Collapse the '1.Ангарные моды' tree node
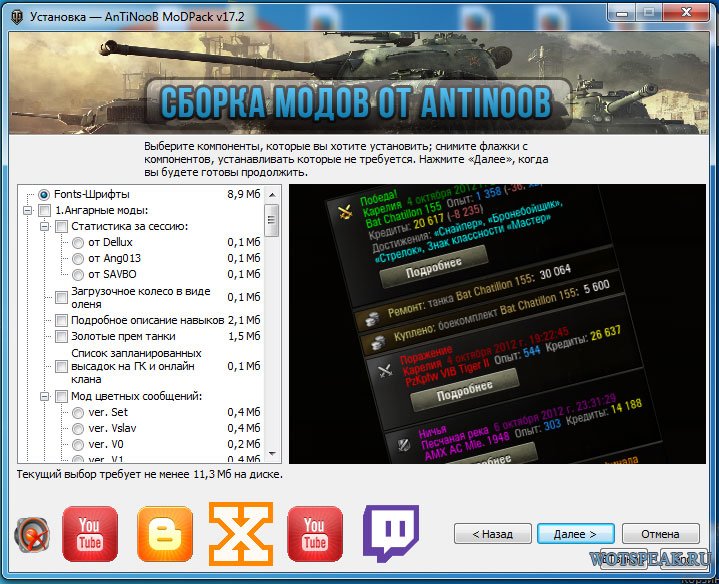This screenshot has width=719, height=584. click(26, 210)
